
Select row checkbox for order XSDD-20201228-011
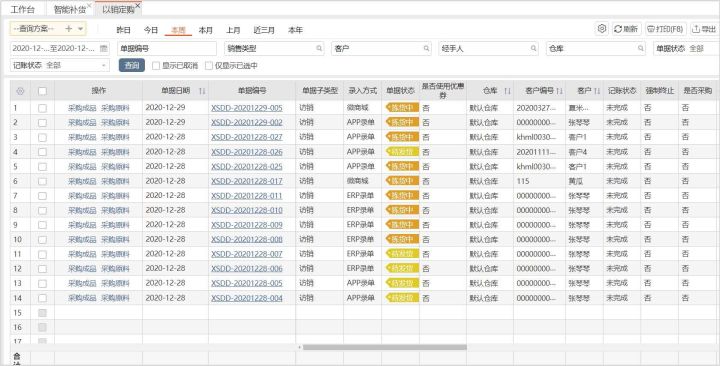(x=42, y=196)
